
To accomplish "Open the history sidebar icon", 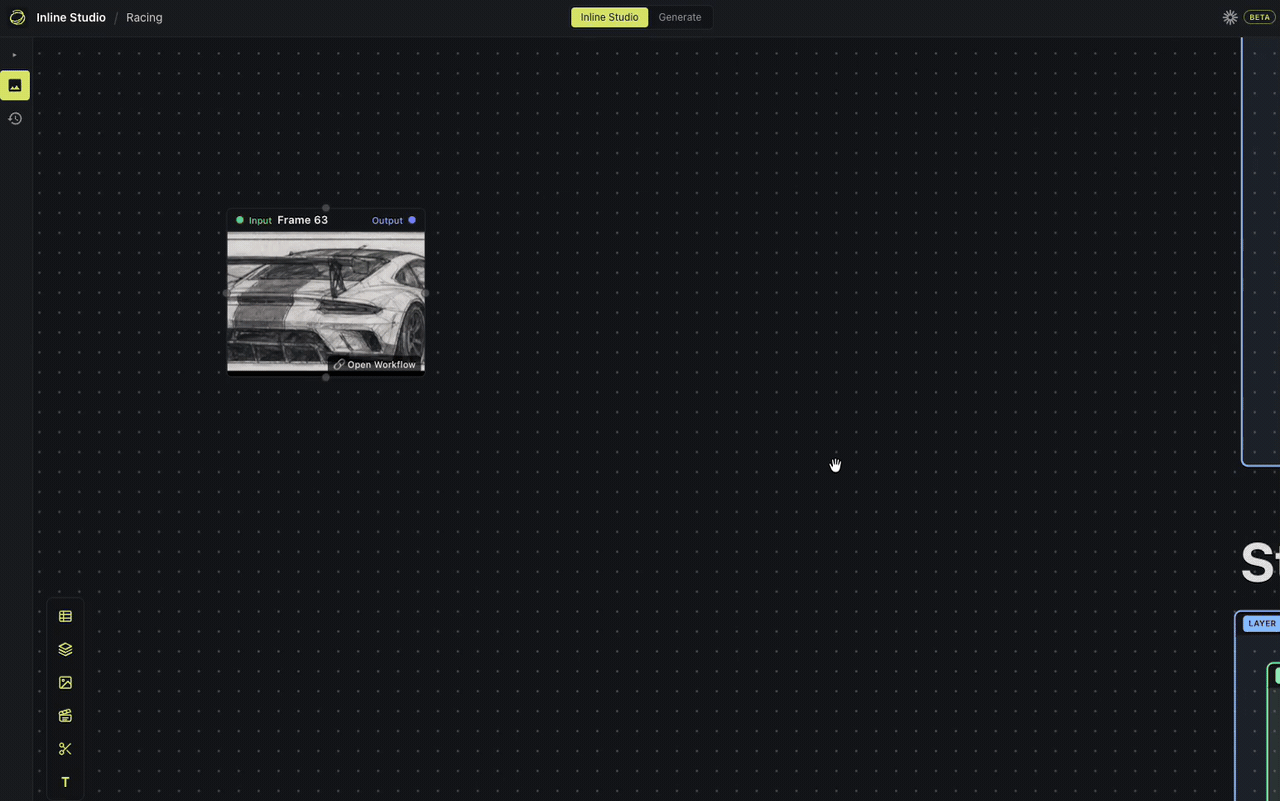I will tap(15, 118).
